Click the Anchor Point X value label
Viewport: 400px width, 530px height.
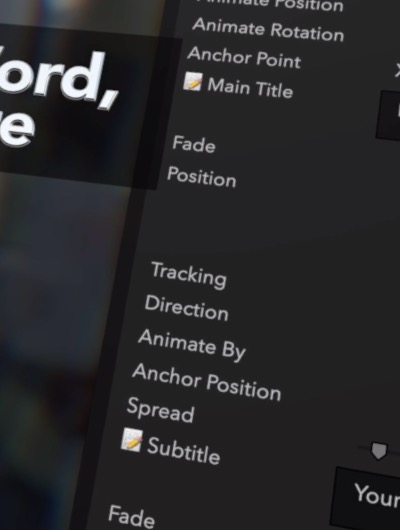[x=398, y=71]
